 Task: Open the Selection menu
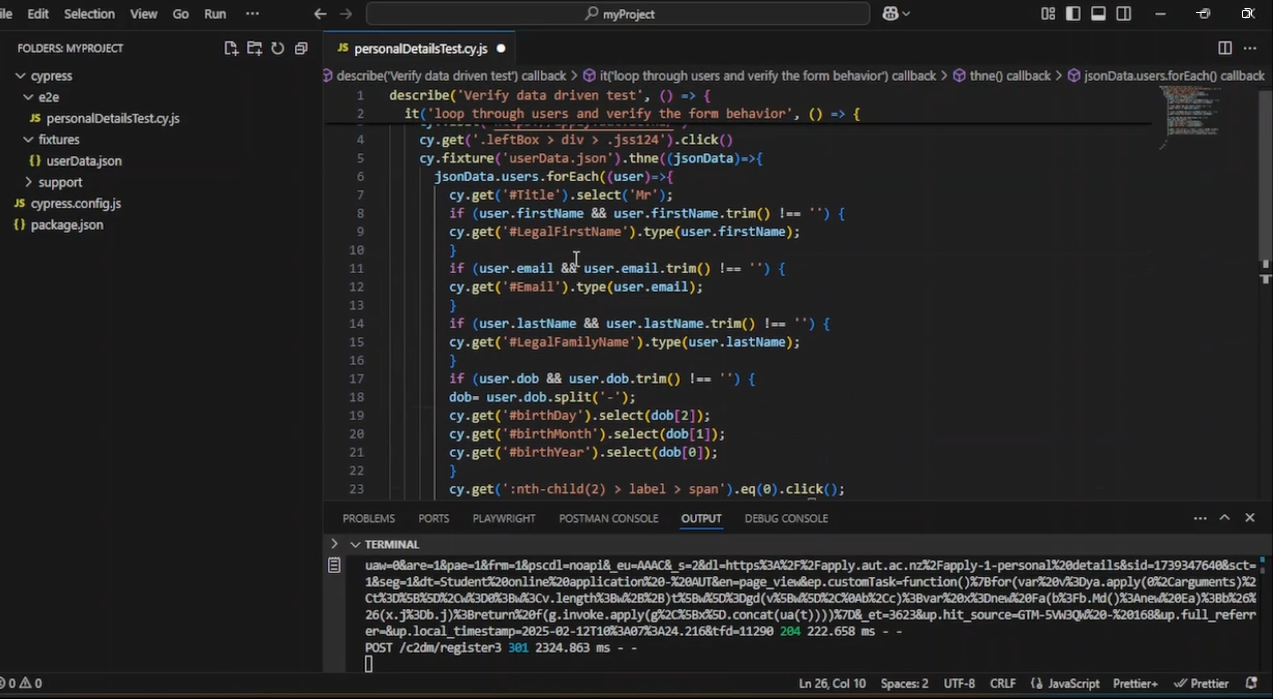89,14
